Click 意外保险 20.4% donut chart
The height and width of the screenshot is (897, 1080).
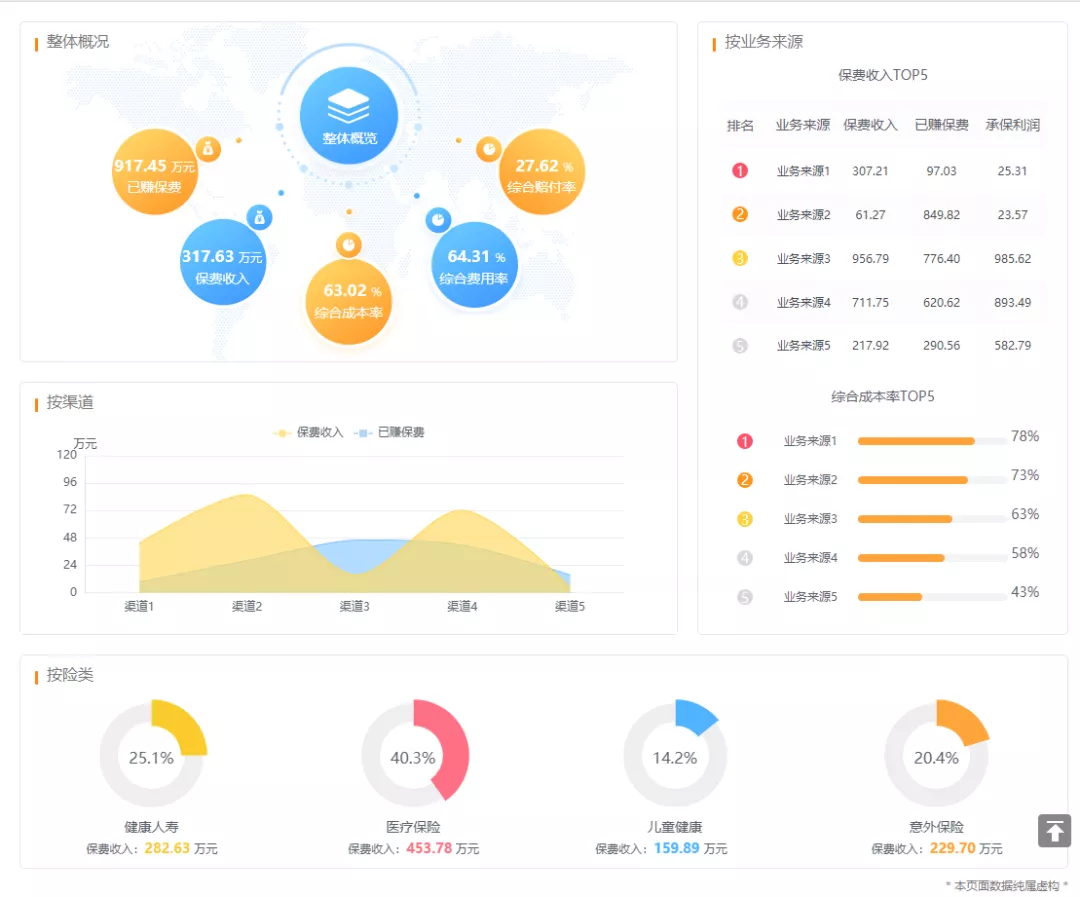click(x=937, y=754)
